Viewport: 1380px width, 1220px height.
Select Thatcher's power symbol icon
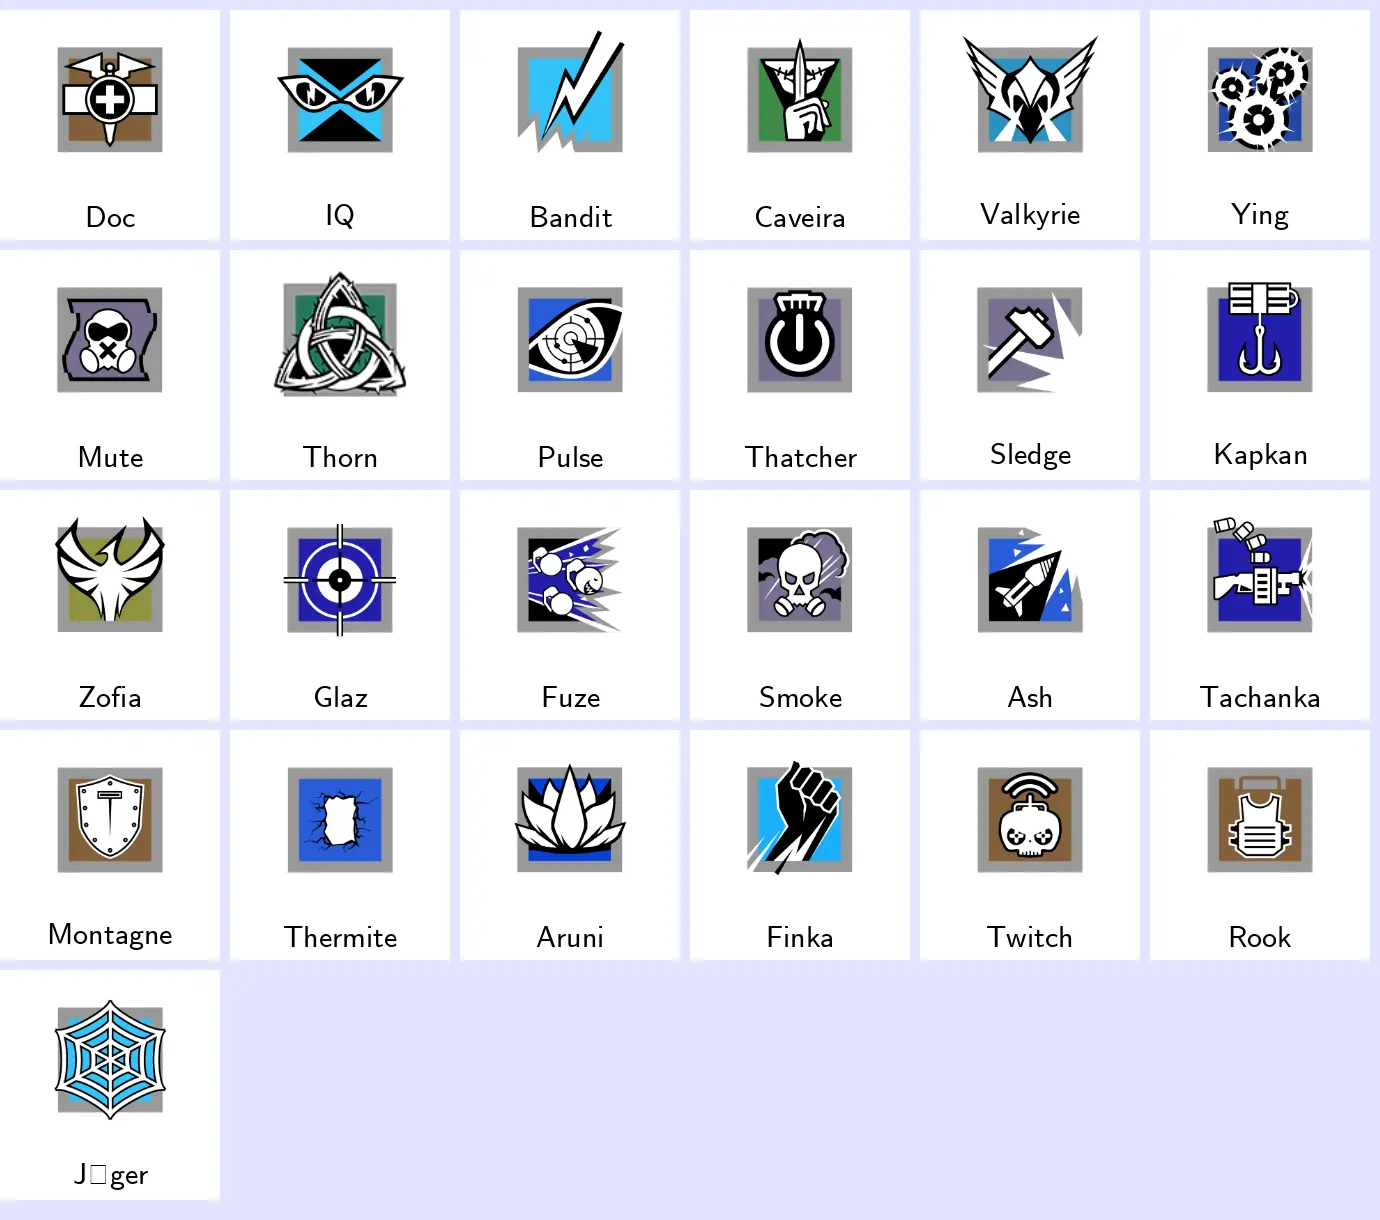(800, 340)
